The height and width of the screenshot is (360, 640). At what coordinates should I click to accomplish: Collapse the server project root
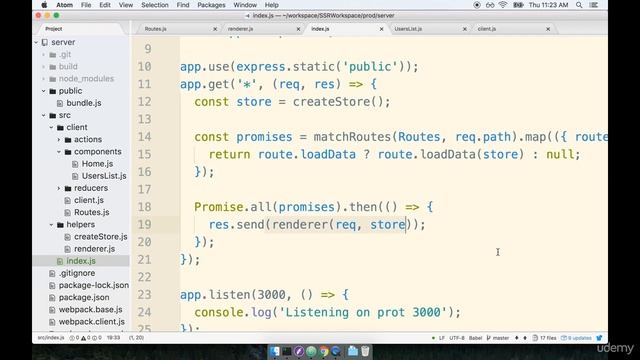point(36,42)
